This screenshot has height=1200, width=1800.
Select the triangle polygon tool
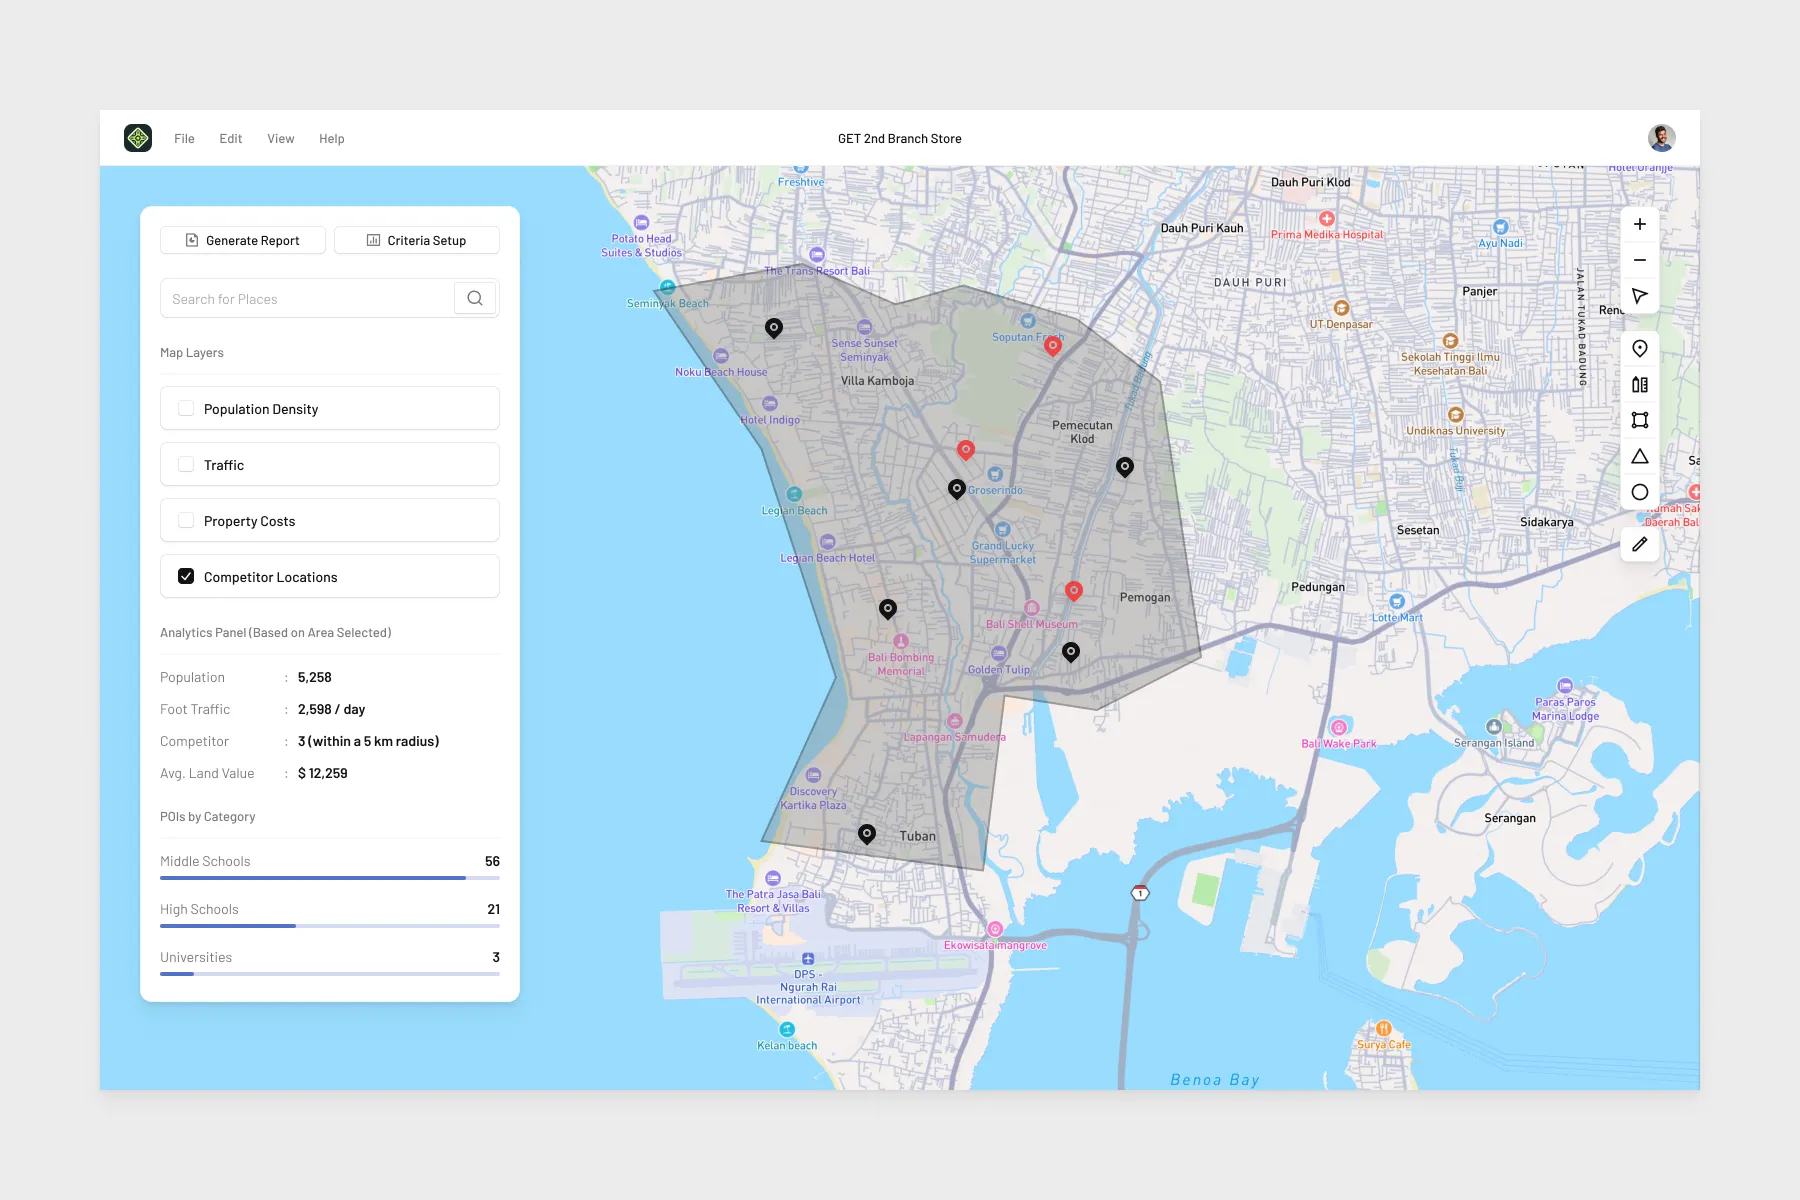(1640, 456)
